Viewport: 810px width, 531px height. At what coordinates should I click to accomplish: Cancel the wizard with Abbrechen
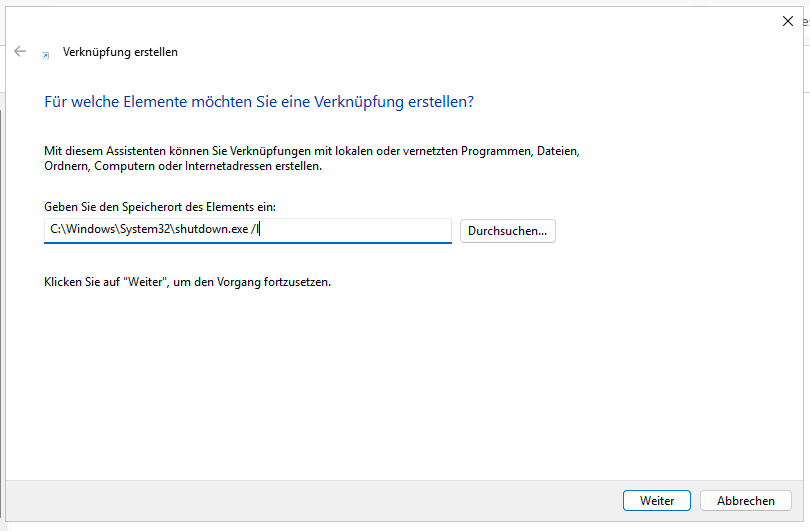click(x=746, y=501)
